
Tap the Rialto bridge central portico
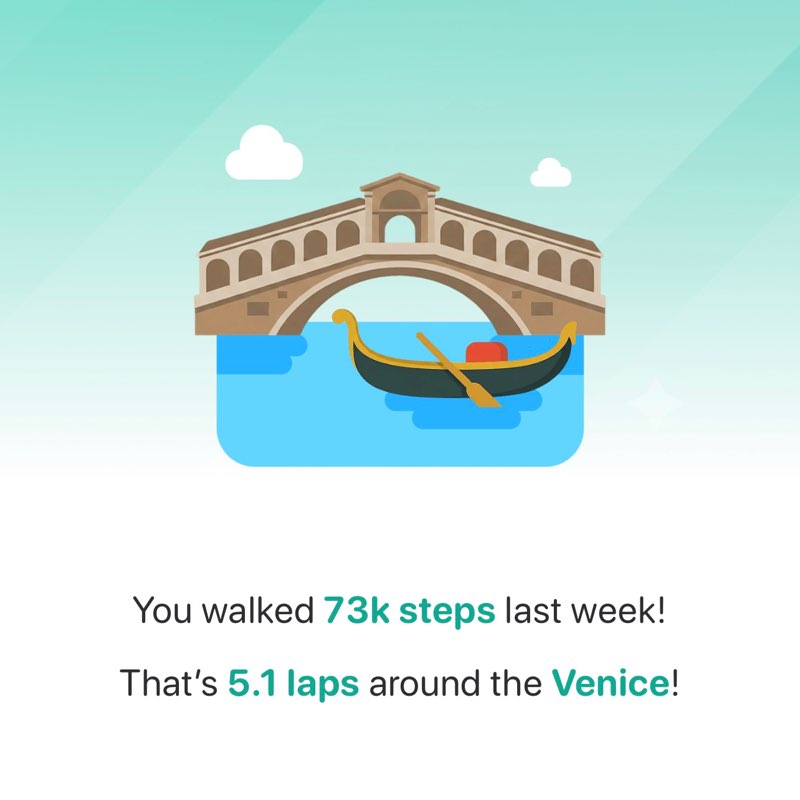(399, 211)
